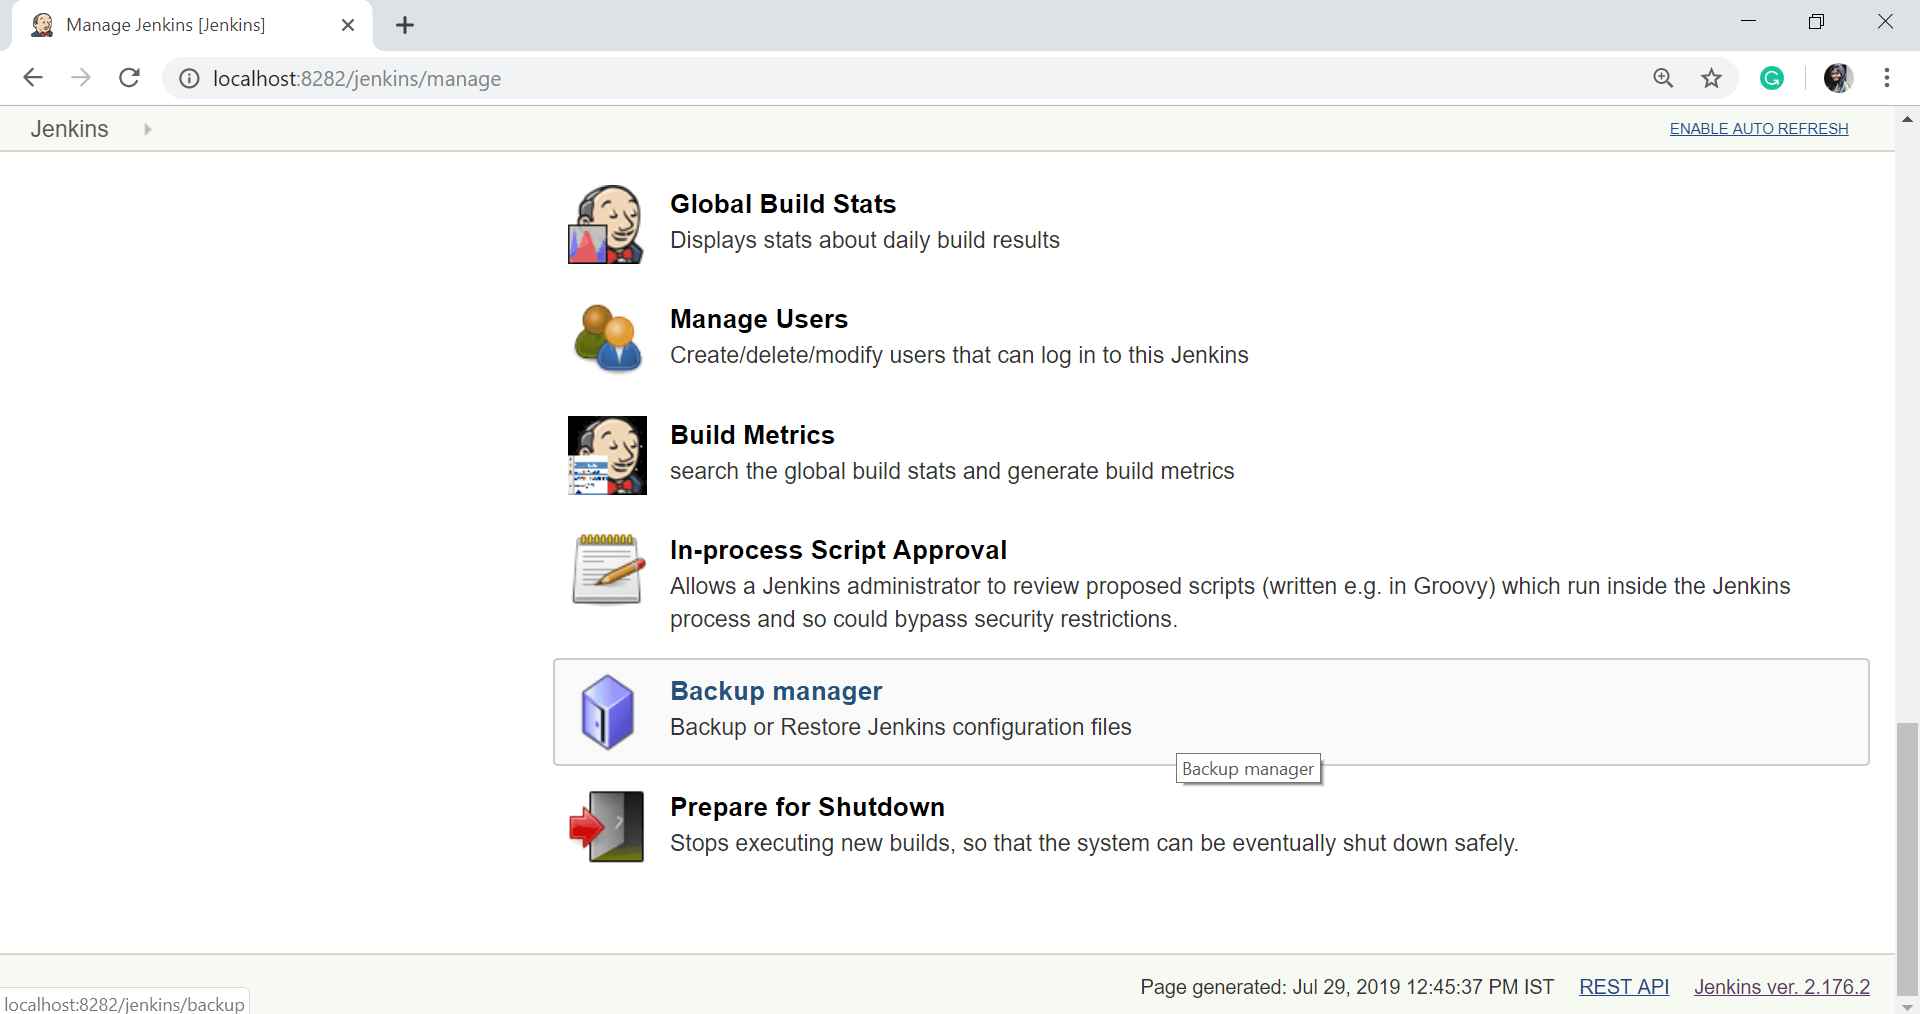Open the zoom magnifier icon in address bar
The width and height of the screenshot is (1920, 1014).
1663,78
